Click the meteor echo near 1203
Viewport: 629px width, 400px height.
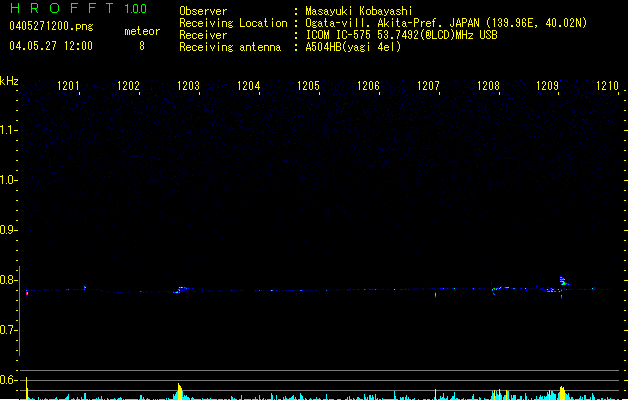(x=181, y=289)
